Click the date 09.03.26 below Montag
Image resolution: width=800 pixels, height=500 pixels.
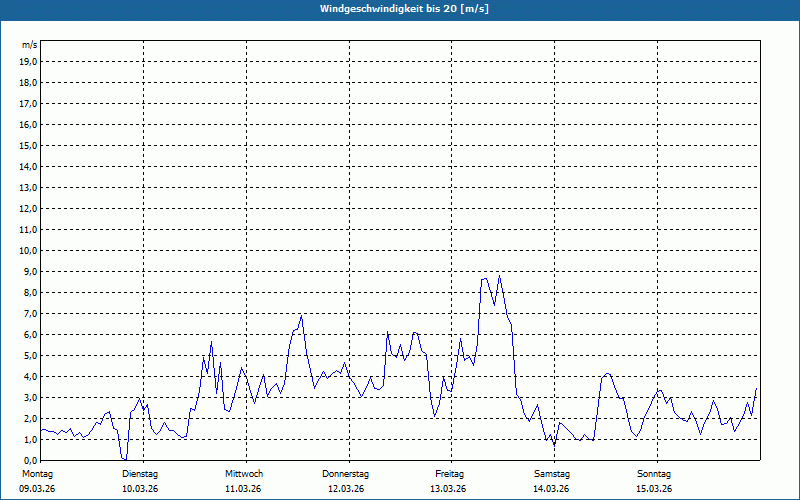pyautogui.click(x=38, y=489)
